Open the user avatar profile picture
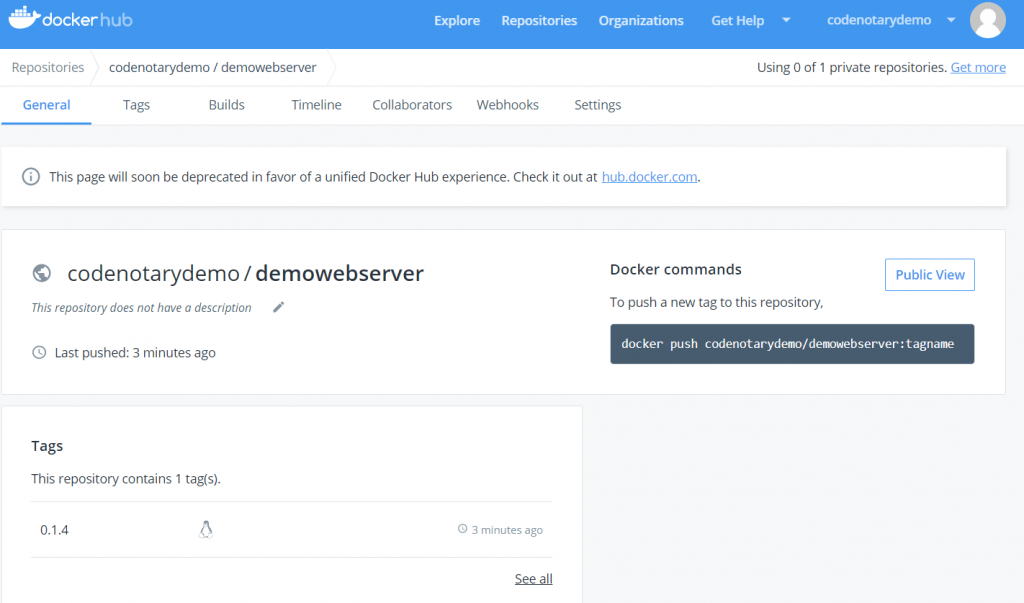 click(x=987, y=20)
